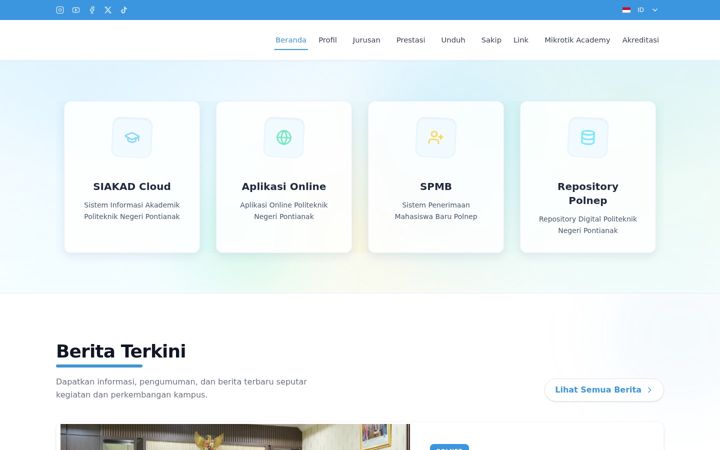Open the Instagram social icon
This screenshot has width=720, height=450.
(x=60, y=10)
